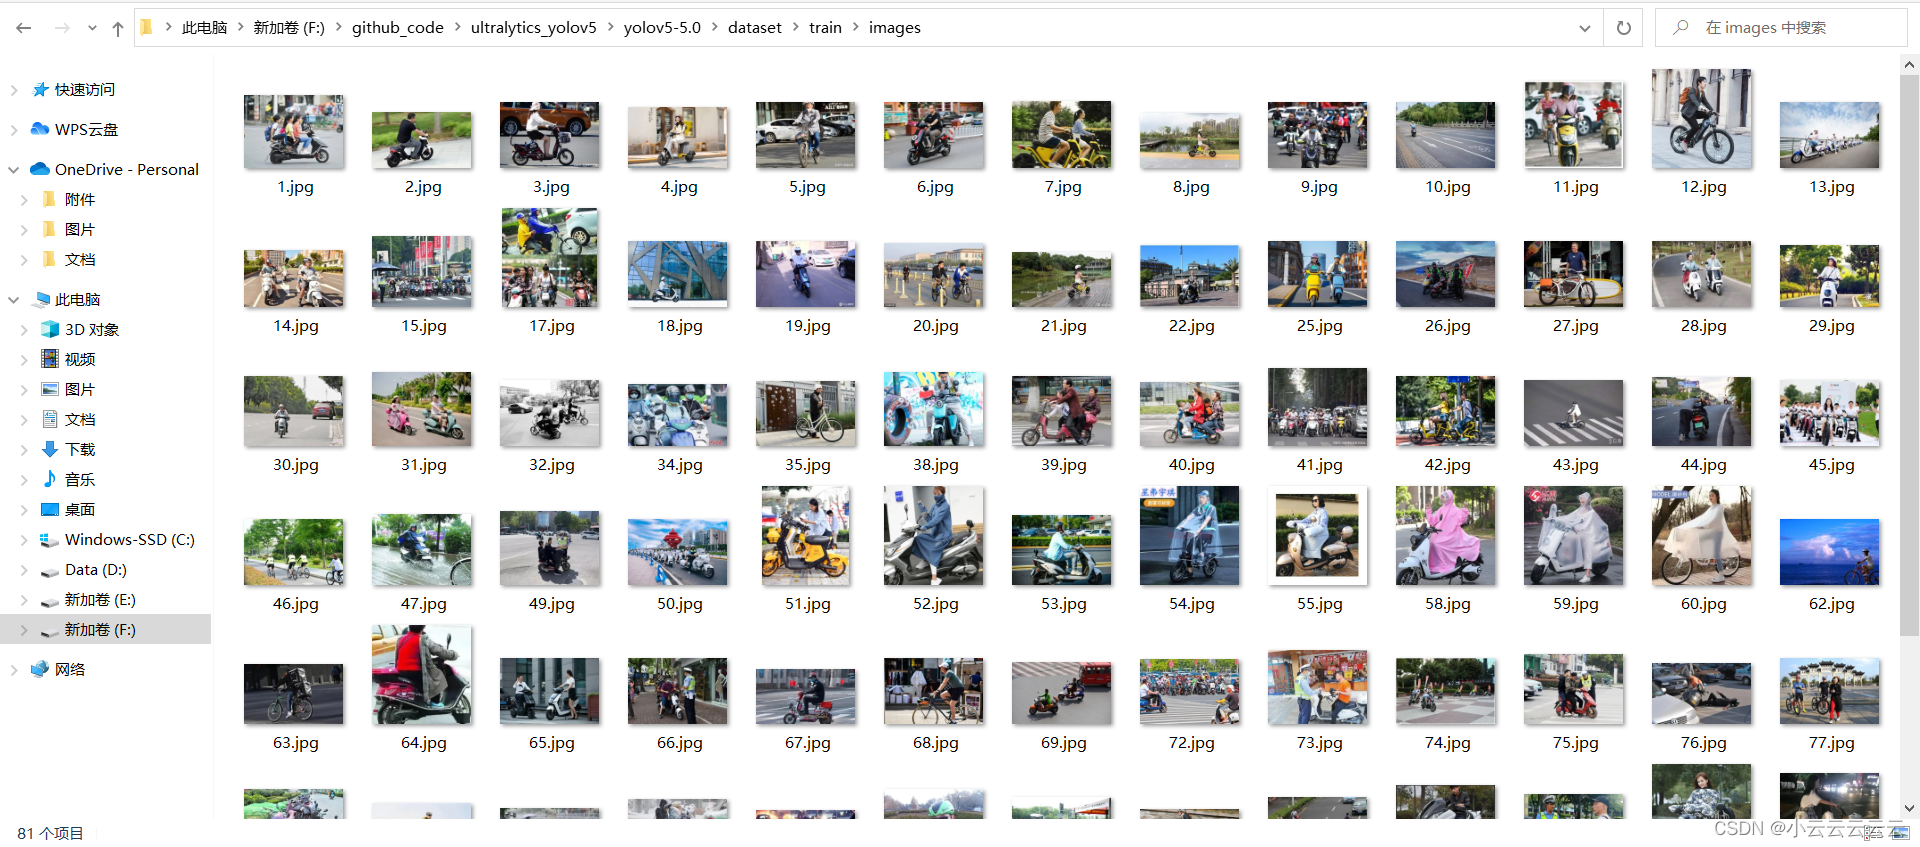Switch to large icons view in status bar
Image resolution: width=1920 pixels, height=847 pixels.
point(1900,833)
